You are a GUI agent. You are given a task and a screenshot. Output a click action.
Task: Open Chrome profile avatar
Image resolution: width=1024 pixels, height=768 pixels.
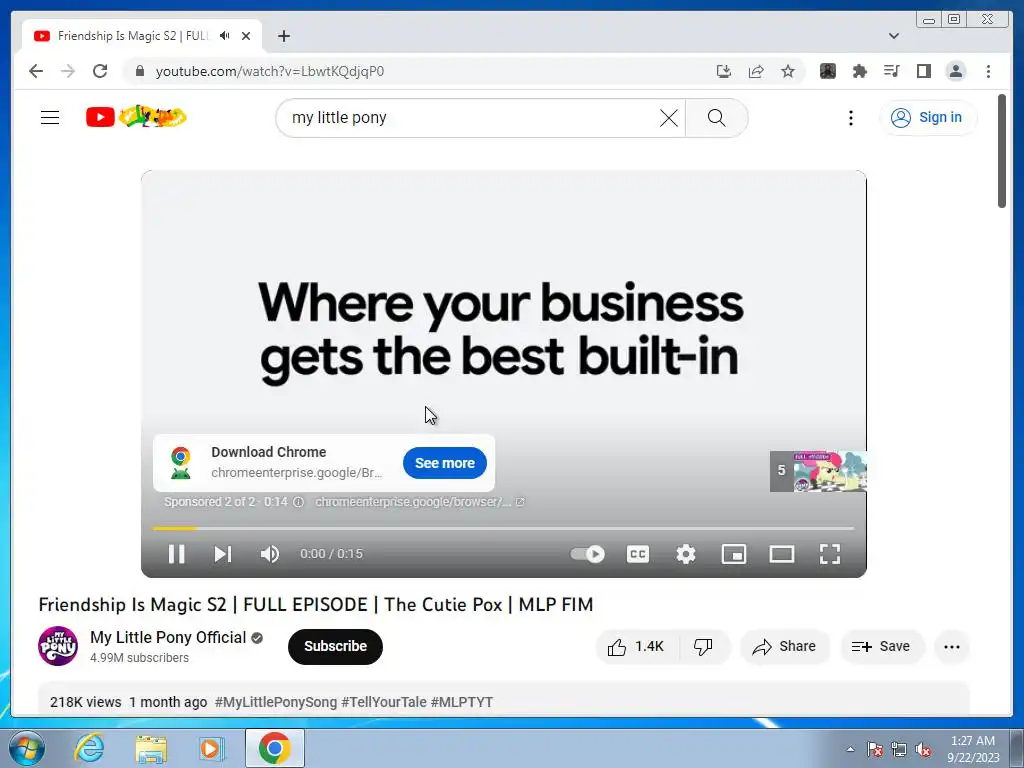[955, 71]
